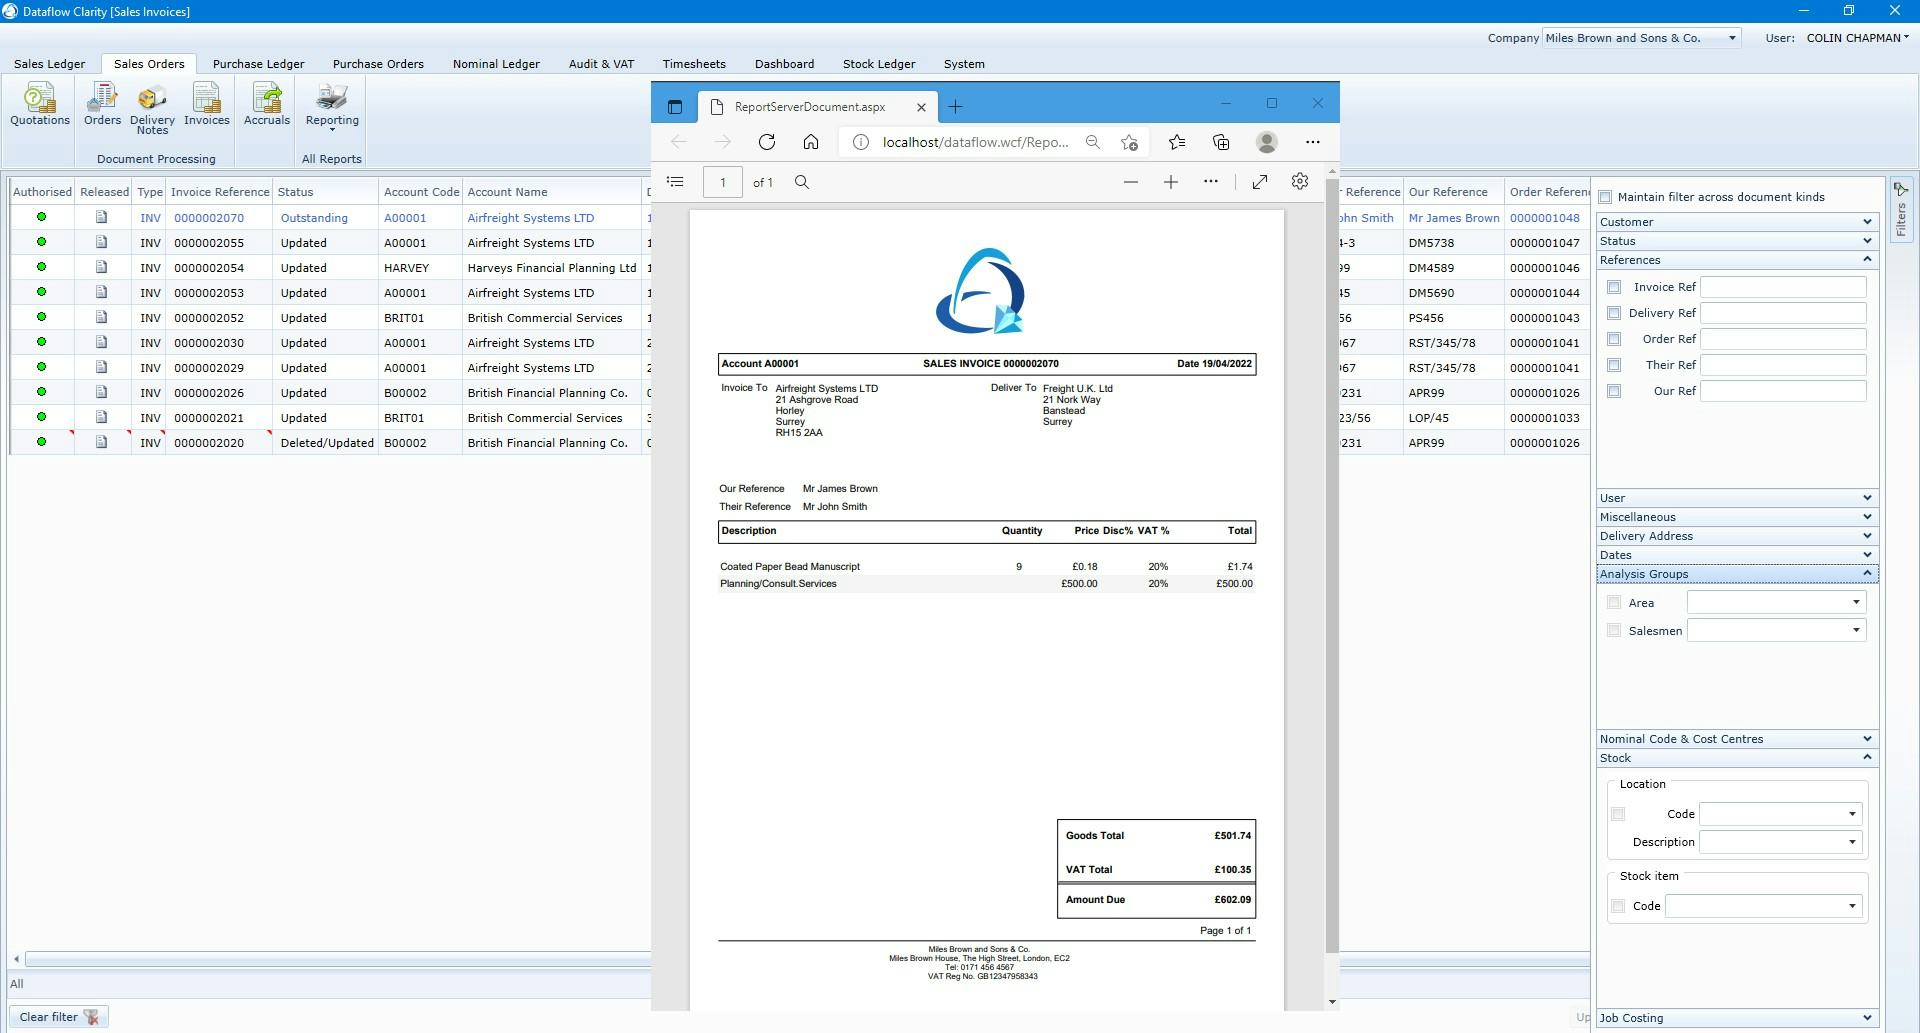Click the PDF page number field
1920x1033 pixels.
723,182
